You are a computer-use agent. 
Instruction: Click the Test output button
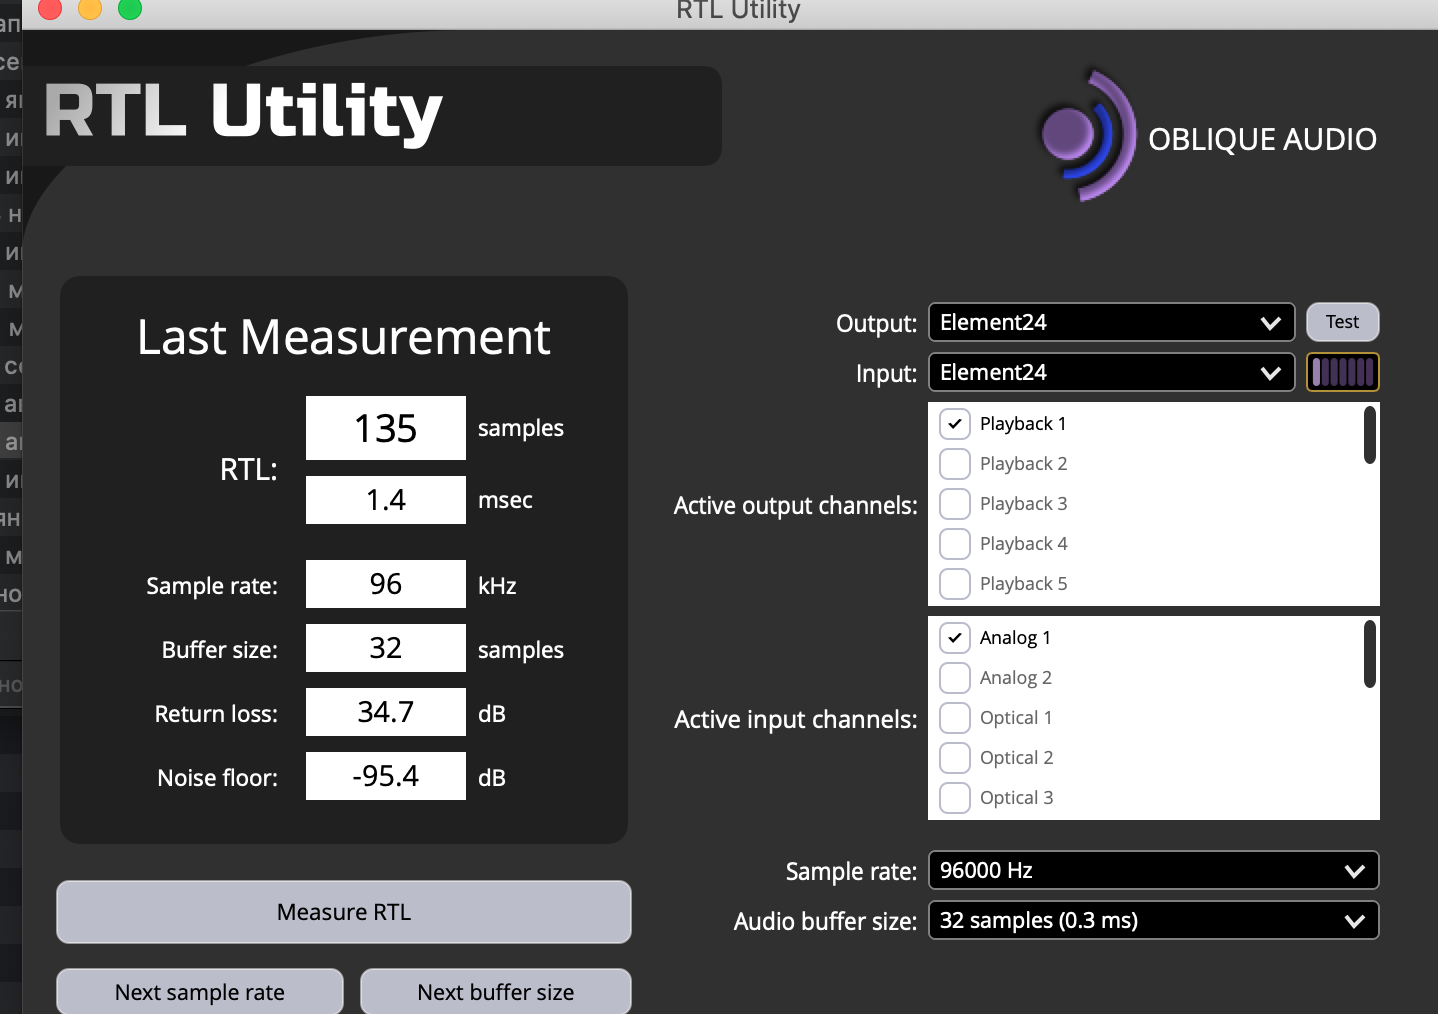click(1343, 322)
